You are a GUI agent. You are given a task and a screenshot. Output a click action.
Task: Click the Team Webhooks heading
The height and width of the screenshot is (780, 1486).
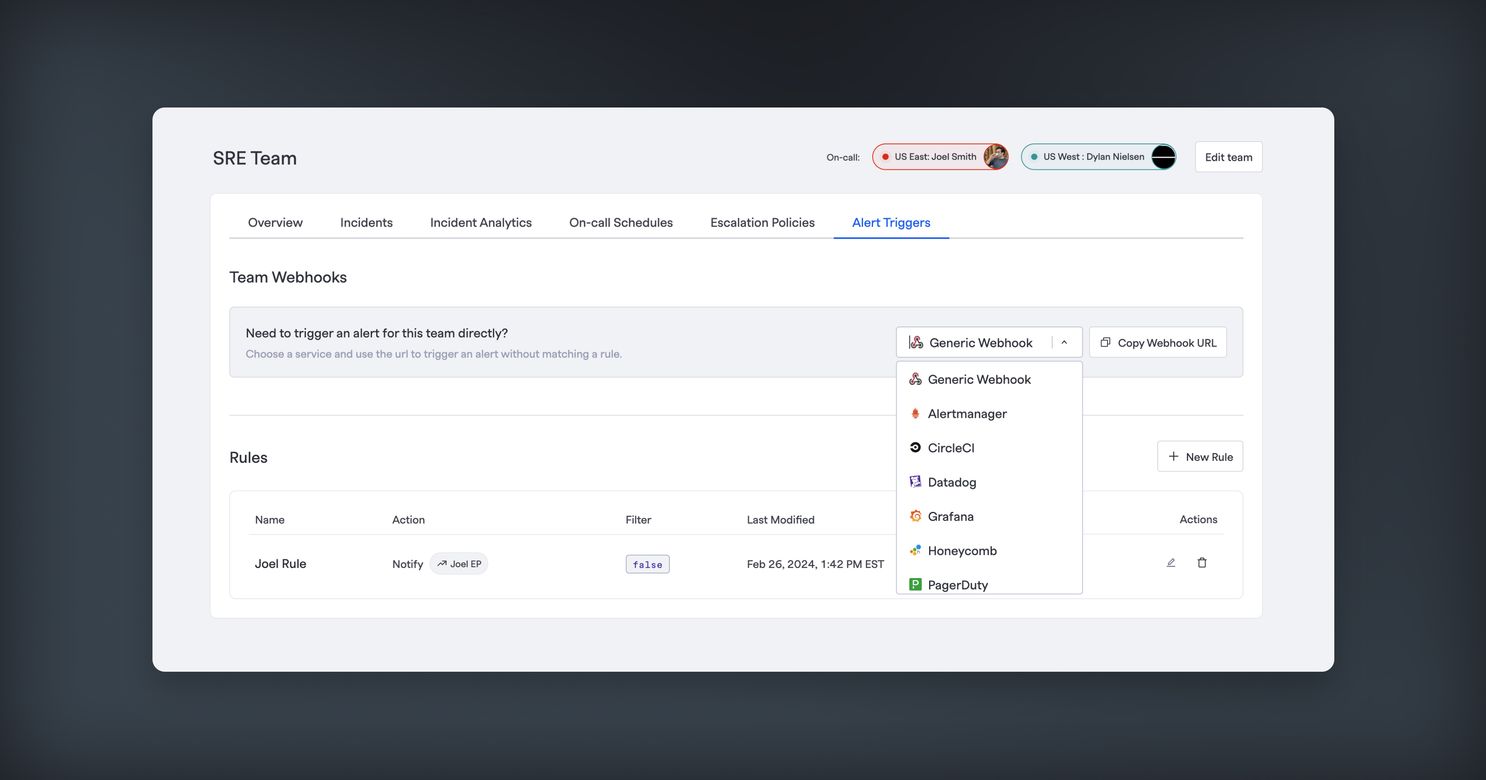tap(288, 277)
